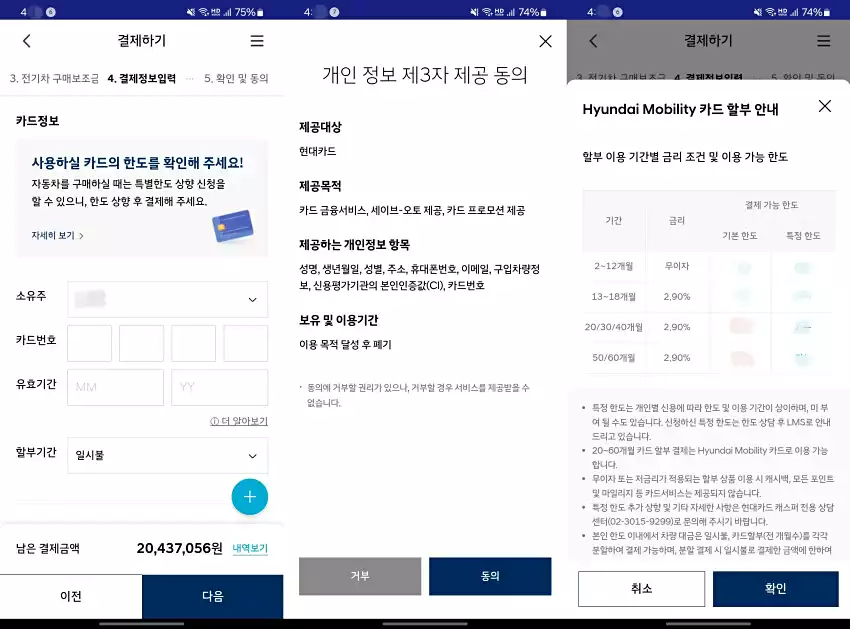Tap the back arrow on 결제하기 screen

pos(27,41)
